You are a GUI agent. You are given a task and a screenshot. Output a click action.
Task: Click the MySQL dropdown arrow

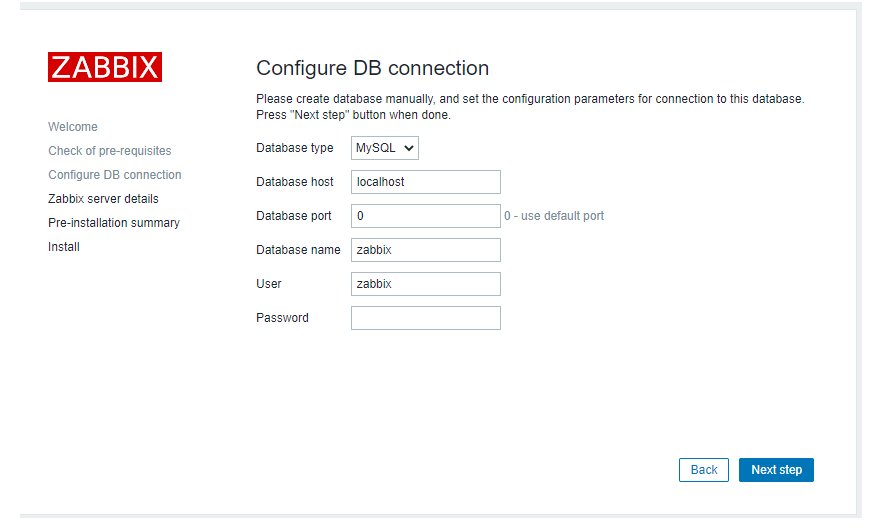click(x=409, y=148)
